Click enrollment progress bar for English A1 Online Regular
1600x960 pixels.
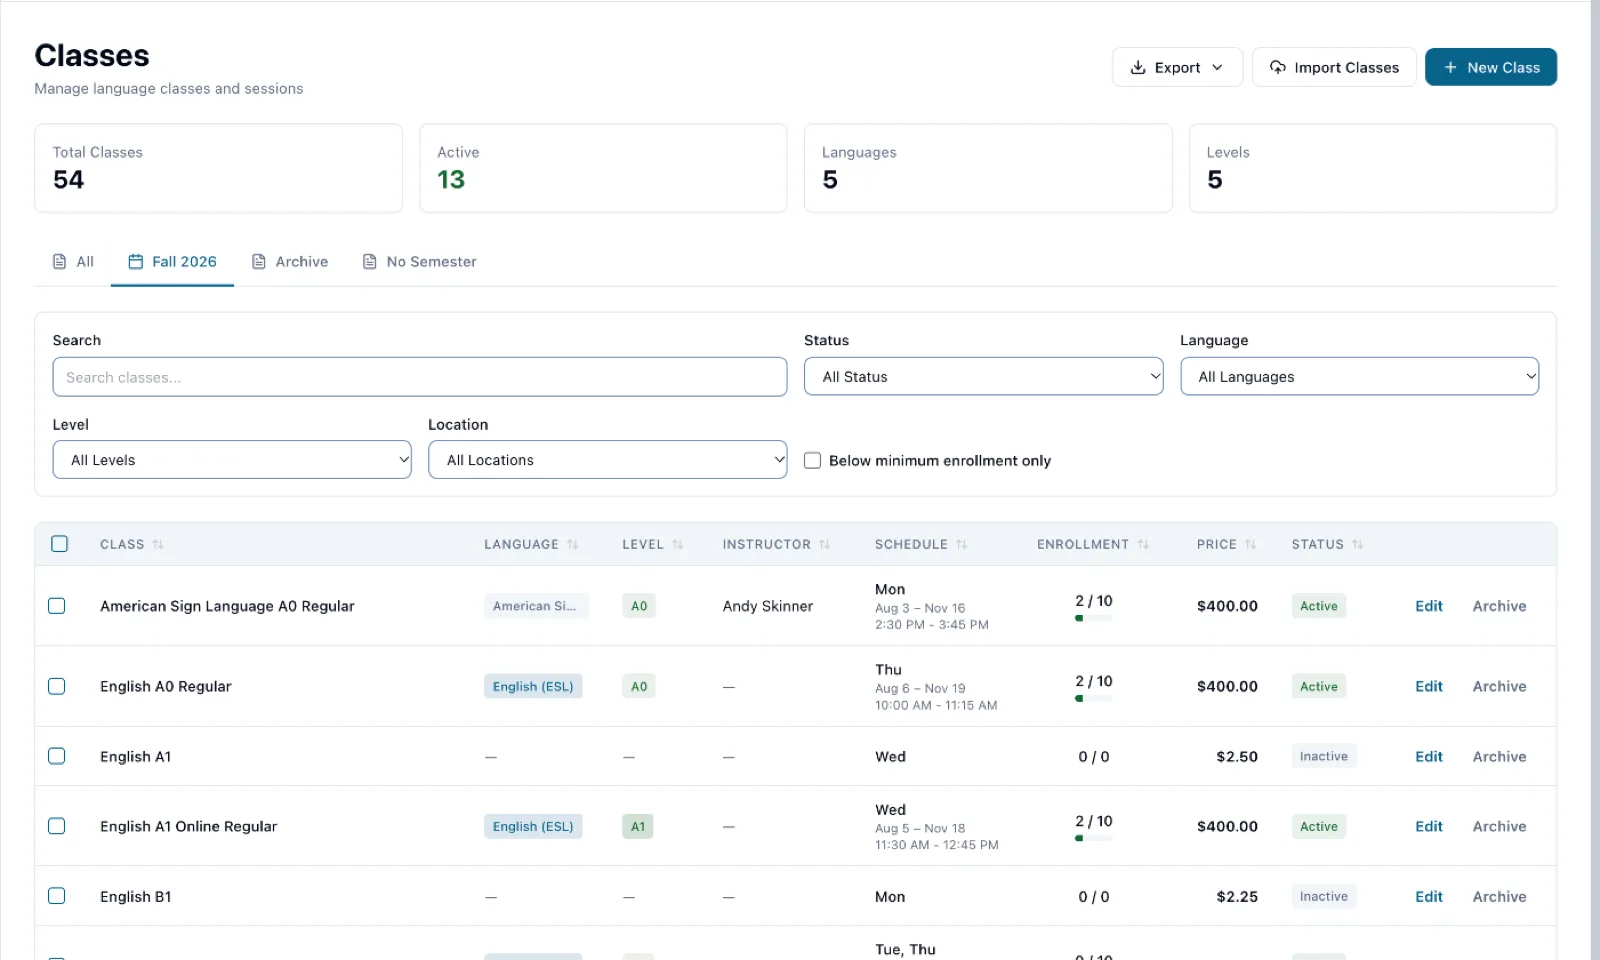click(1093, 838)
